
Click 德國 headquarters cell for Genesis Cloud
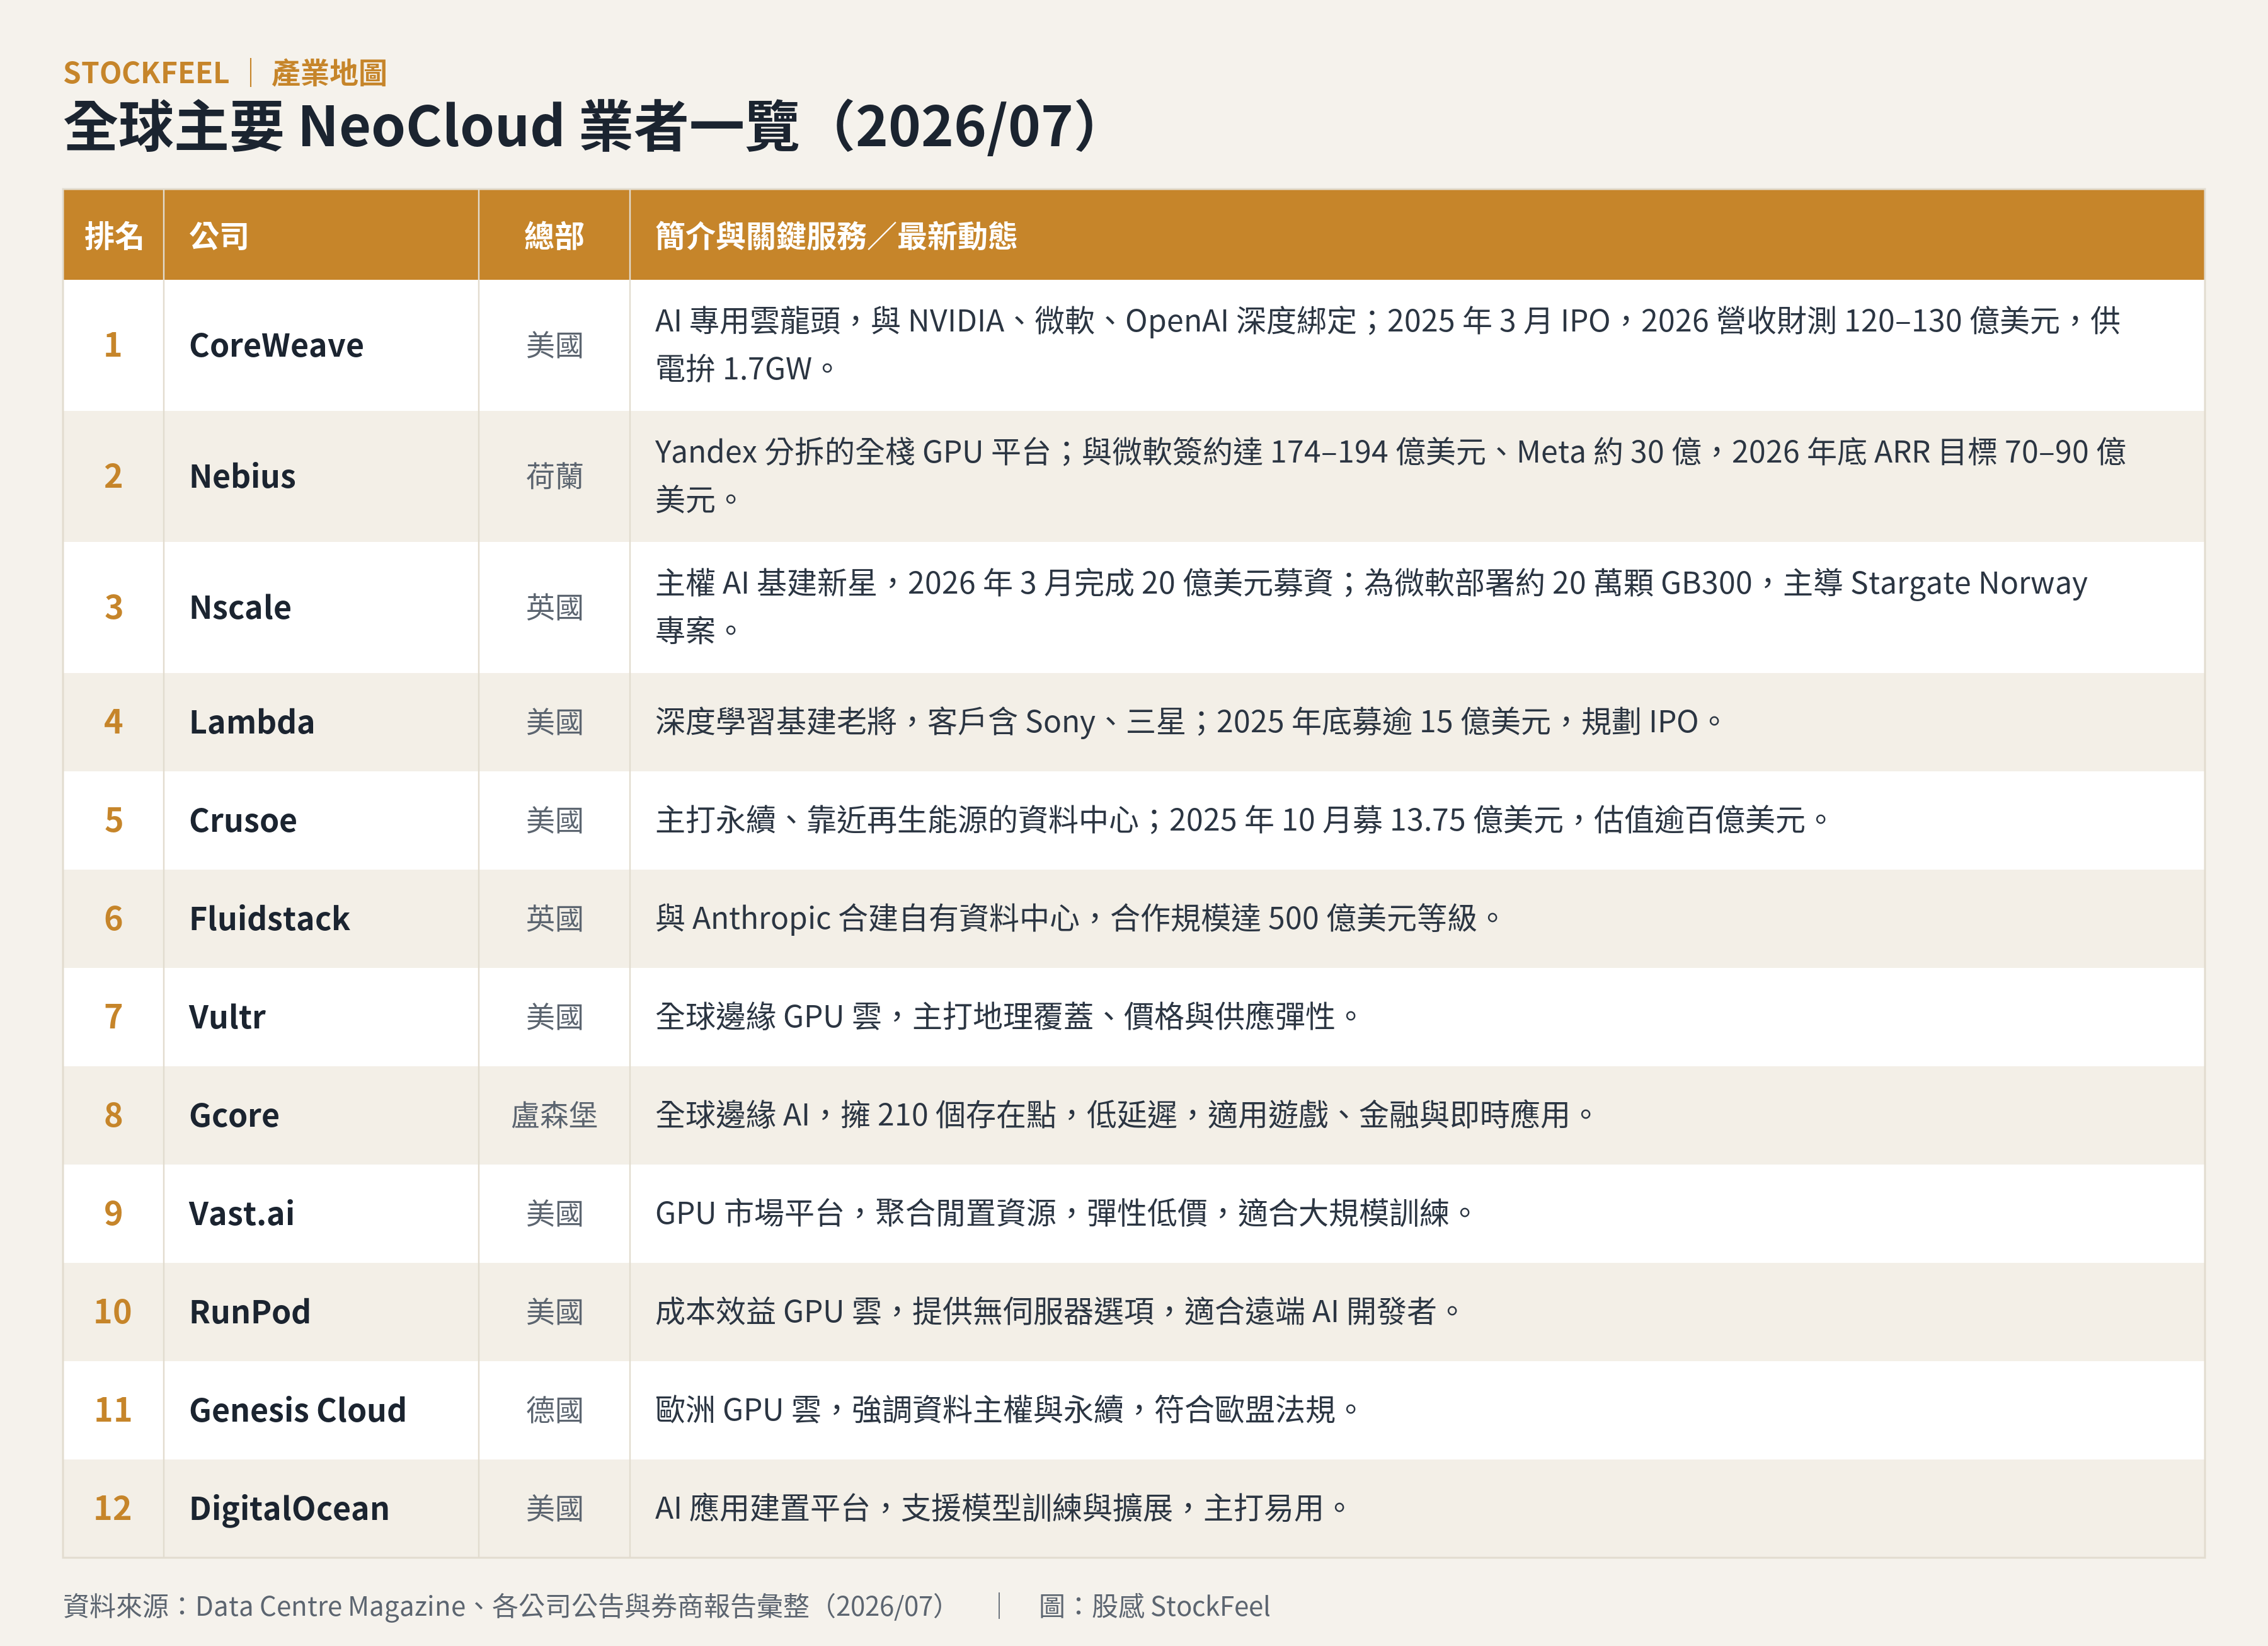554,1410
